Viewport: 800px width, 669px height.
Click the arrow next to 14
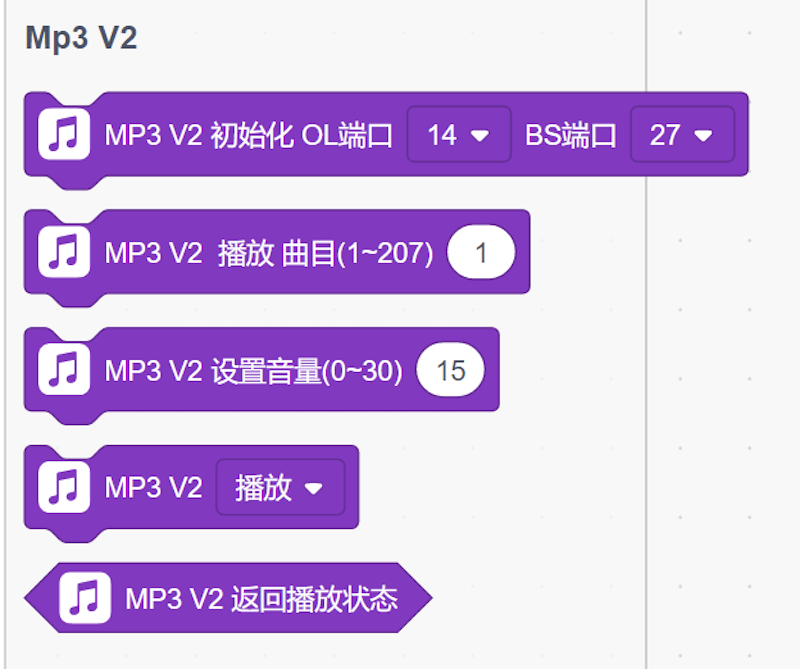coord(480,135)
